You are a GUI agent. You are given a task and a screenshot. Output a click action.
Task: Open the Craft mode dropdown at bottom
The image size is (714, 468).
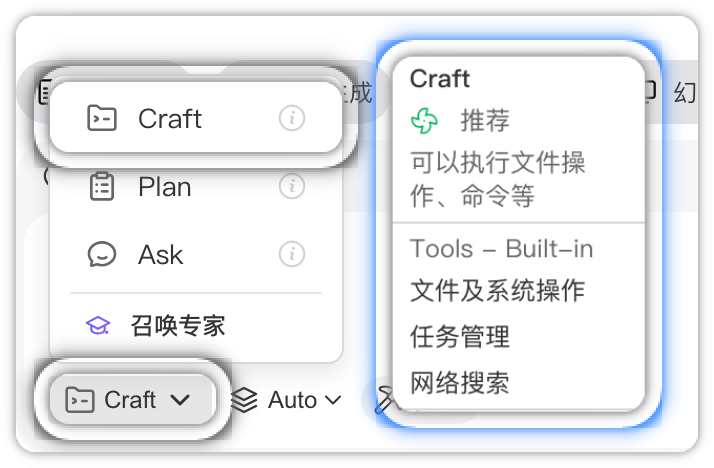click(129, 400)
